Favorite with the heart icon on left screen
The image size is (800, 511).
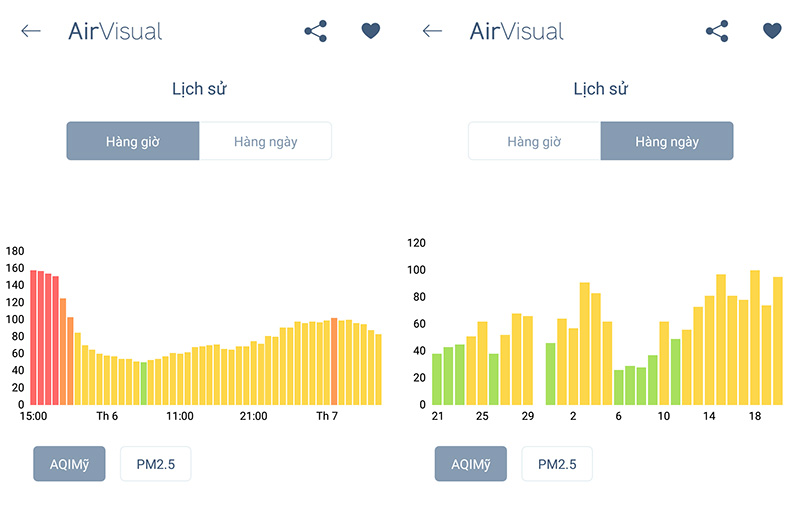[371, 31]
